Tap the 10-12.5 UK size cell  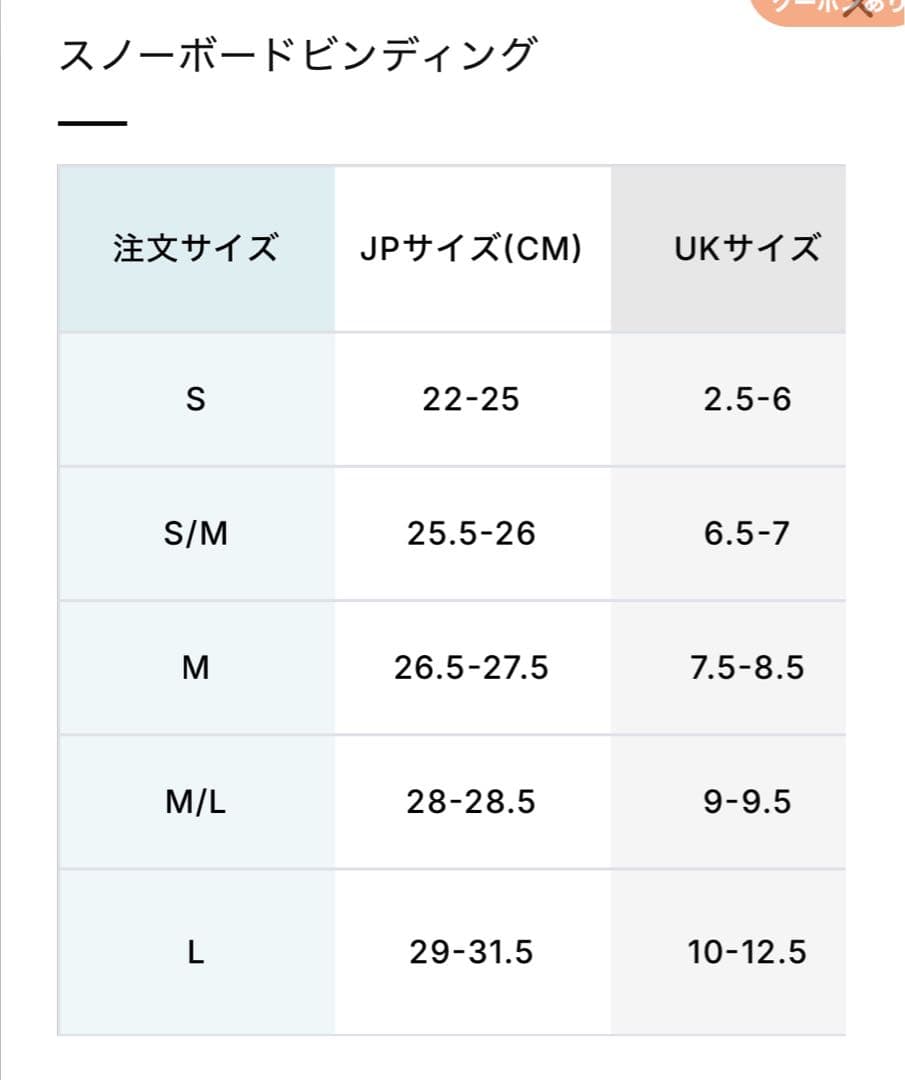point(747,952)
